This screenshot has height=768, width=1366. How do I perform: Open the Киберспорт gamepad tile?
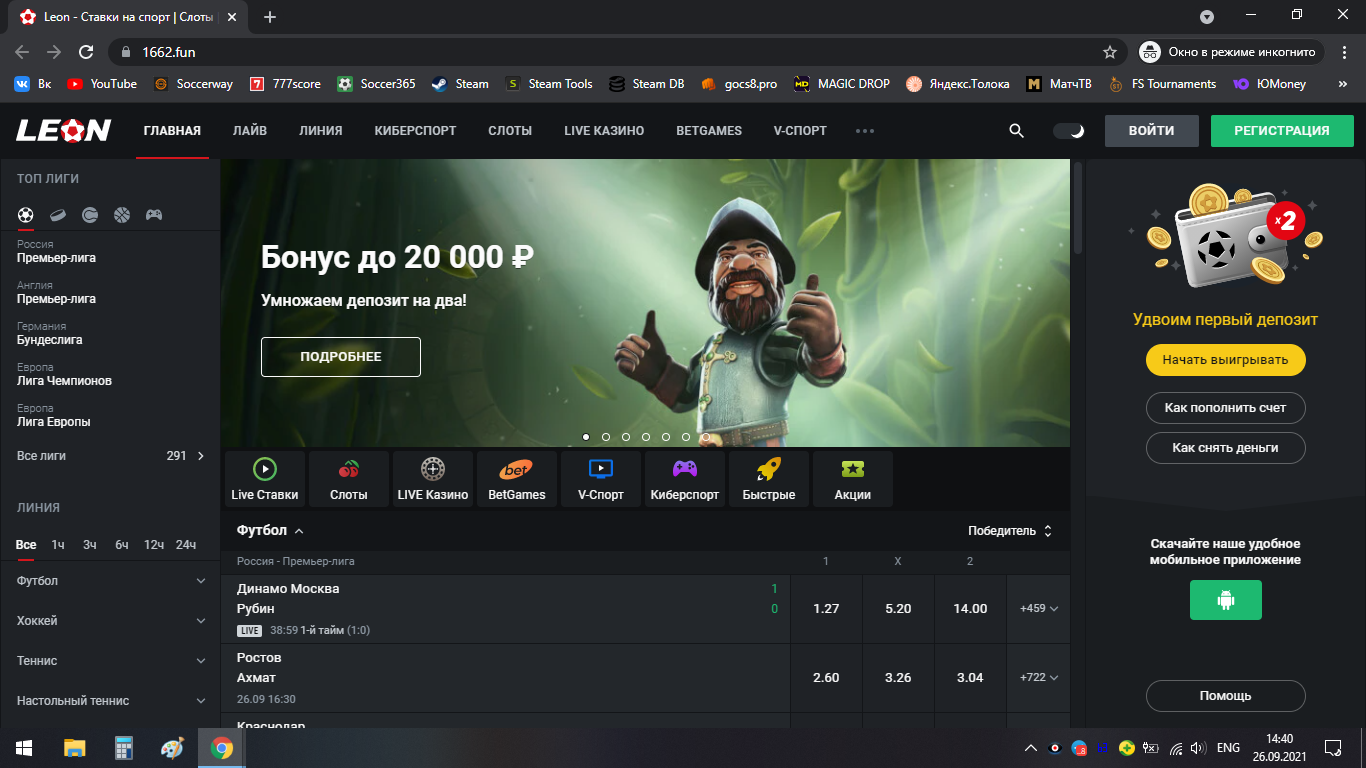coord(685,479)
